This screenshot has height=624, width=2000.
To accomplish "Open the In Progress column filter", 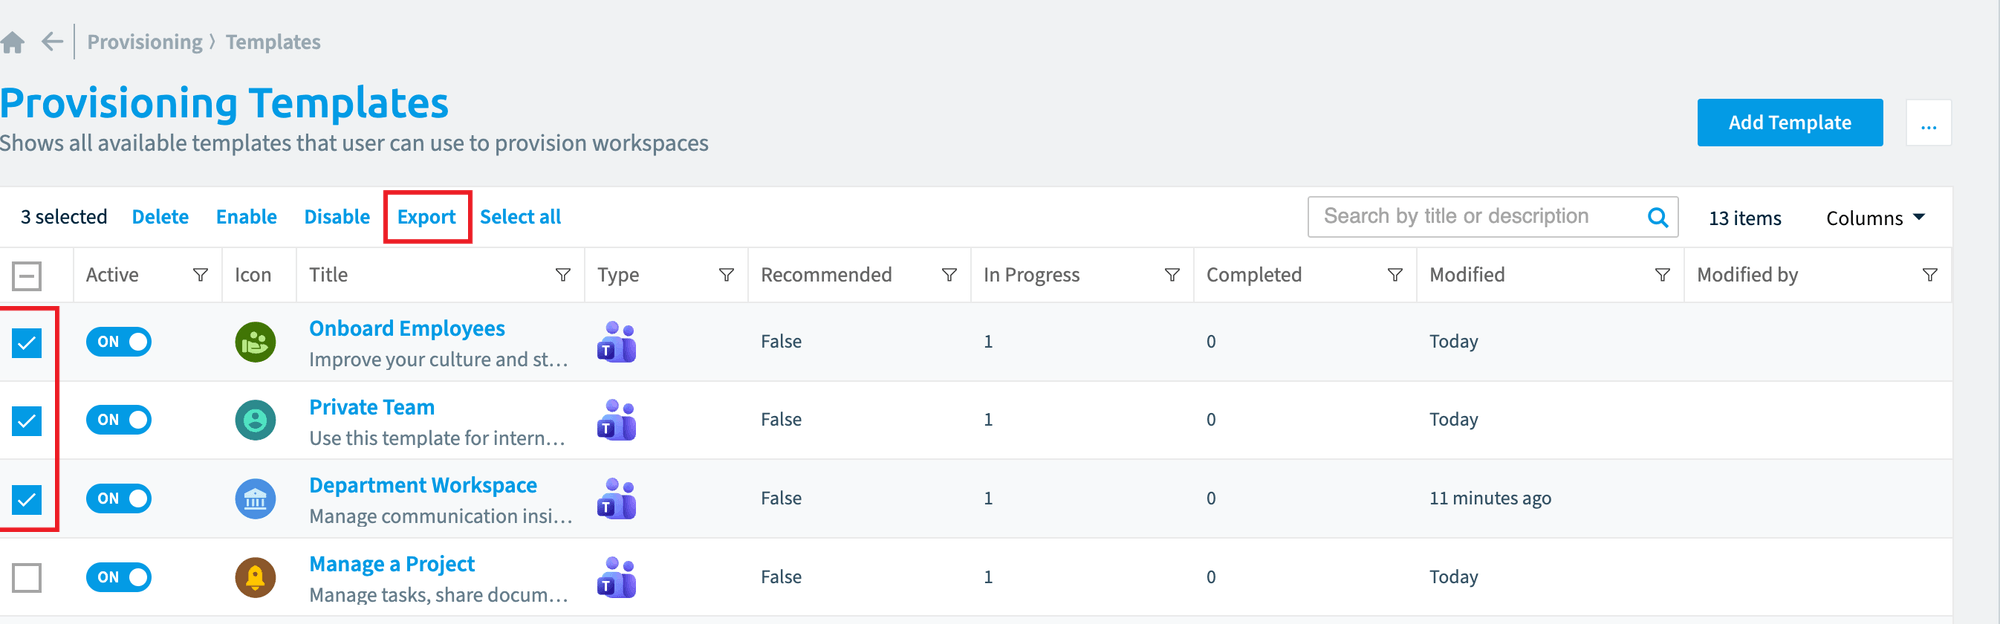I will pos(1172,275).
